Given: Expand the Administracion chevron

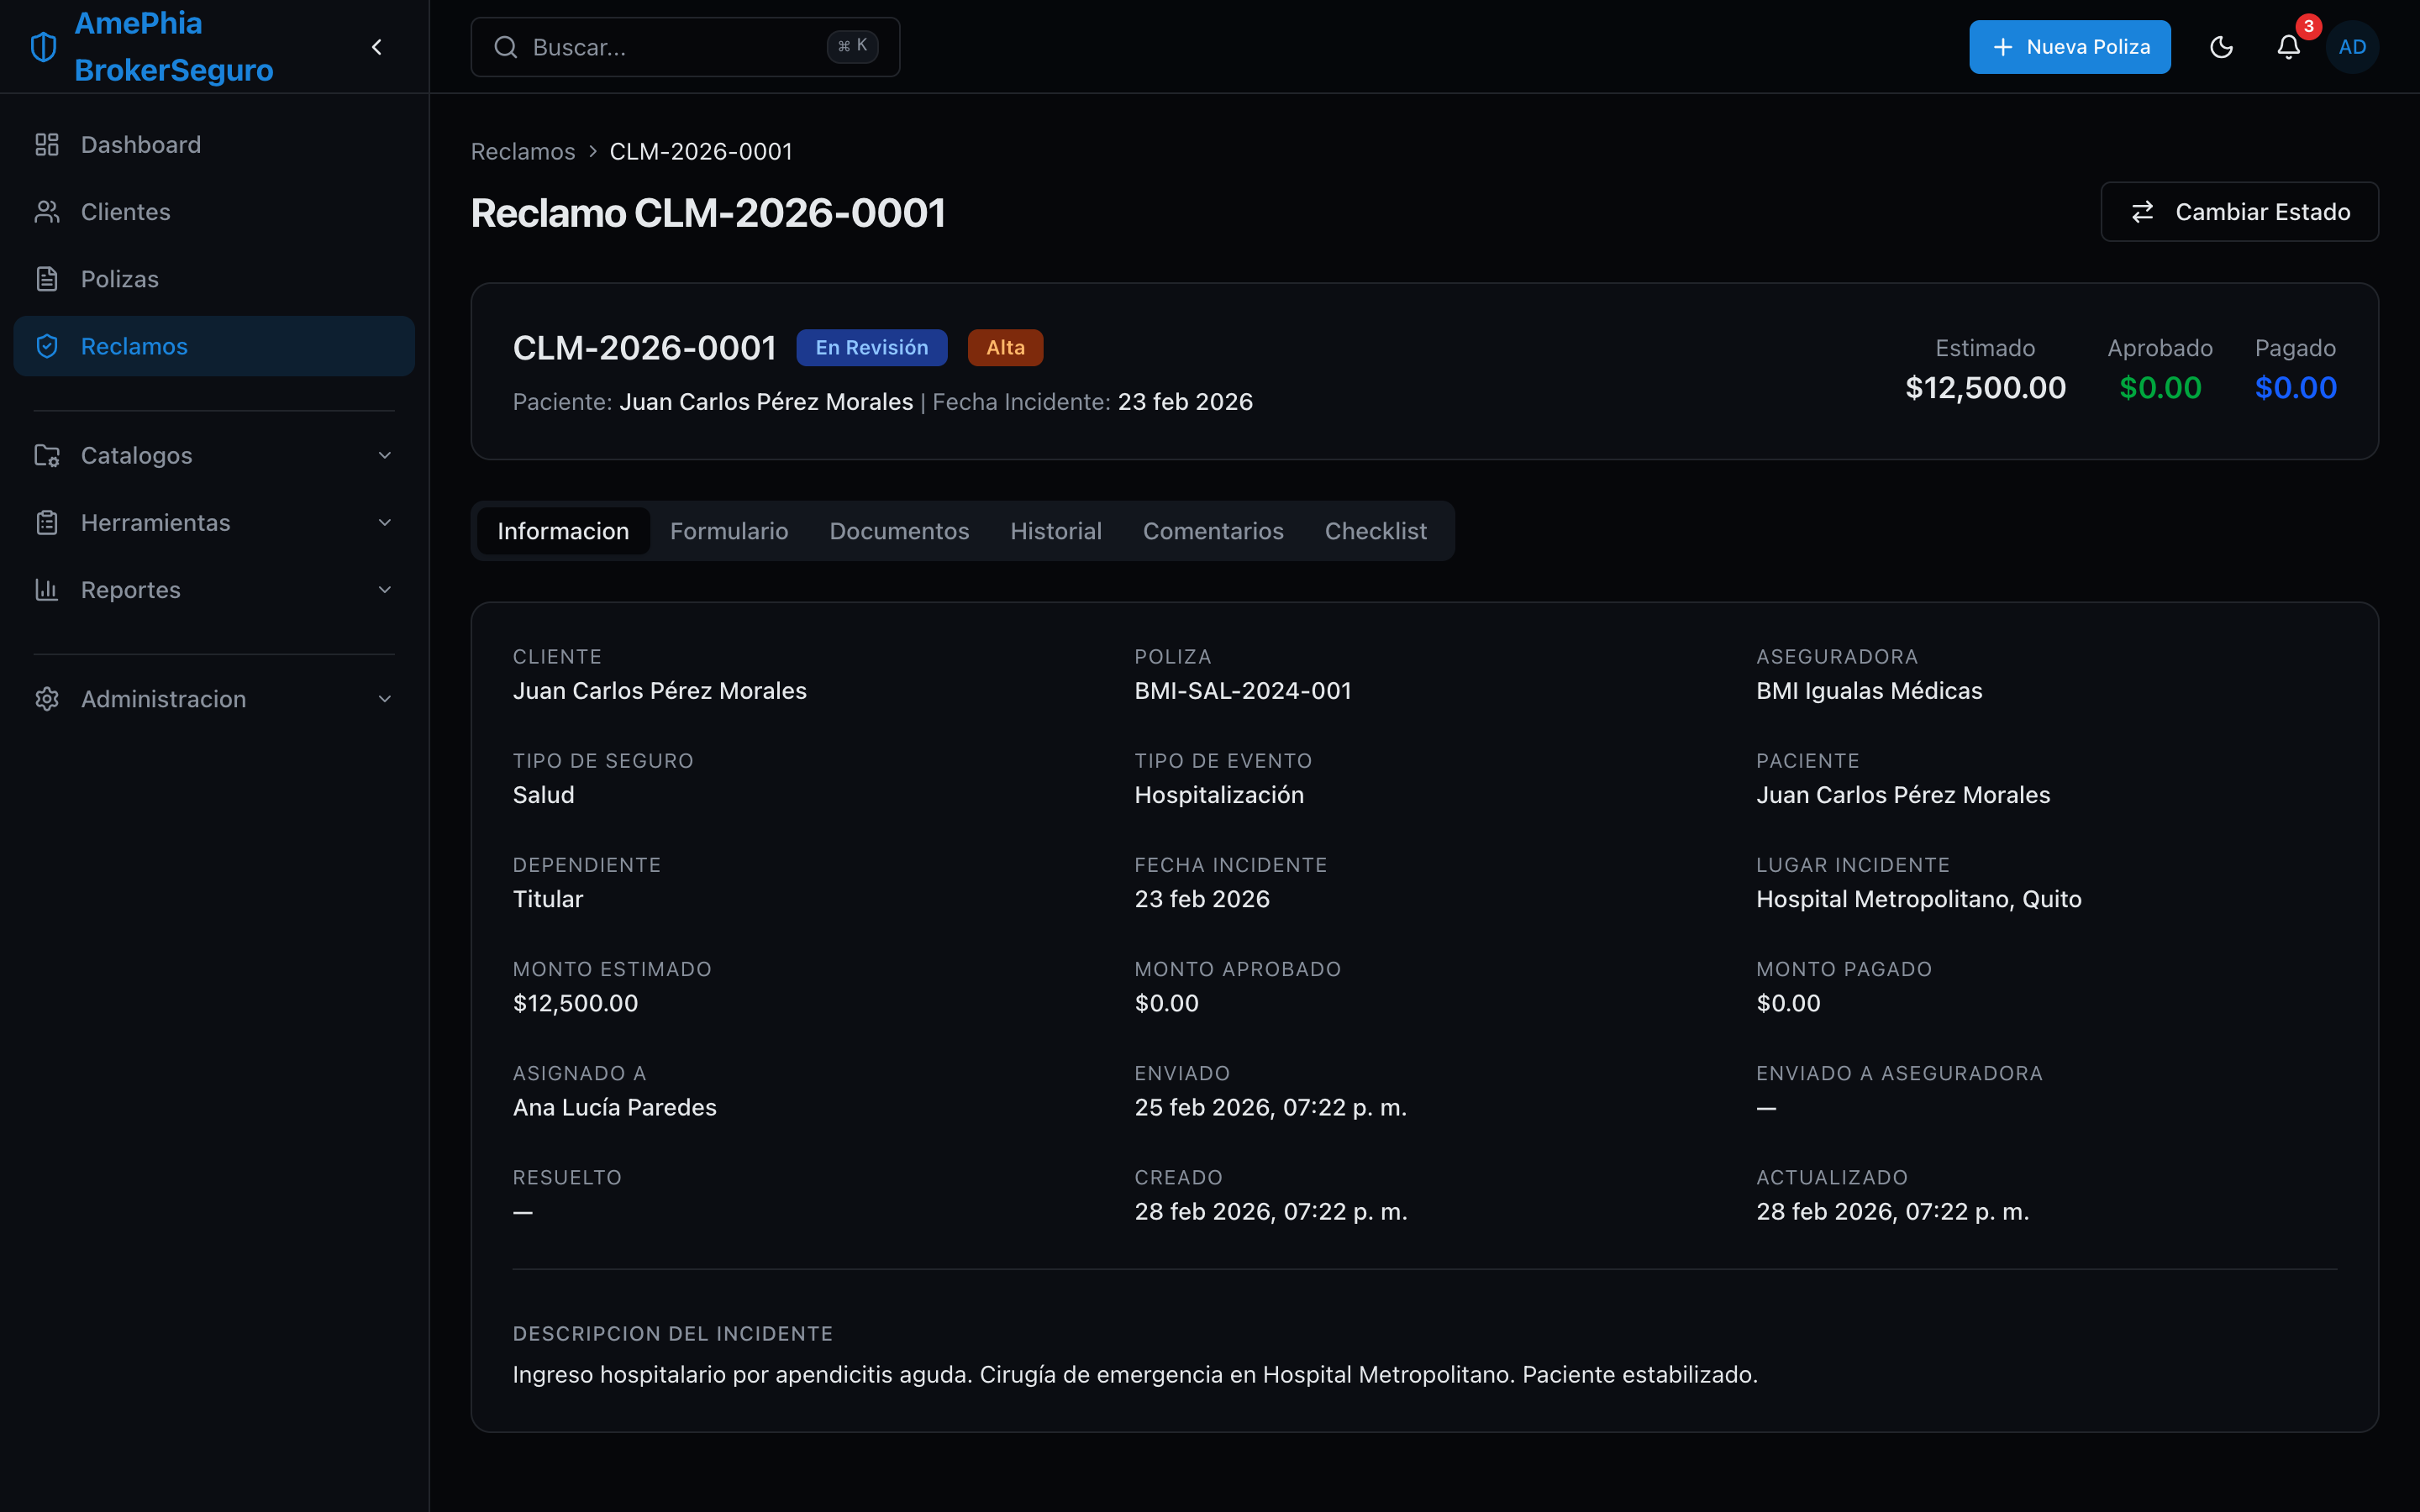Looking at the screenshot, I should point(385,699).
